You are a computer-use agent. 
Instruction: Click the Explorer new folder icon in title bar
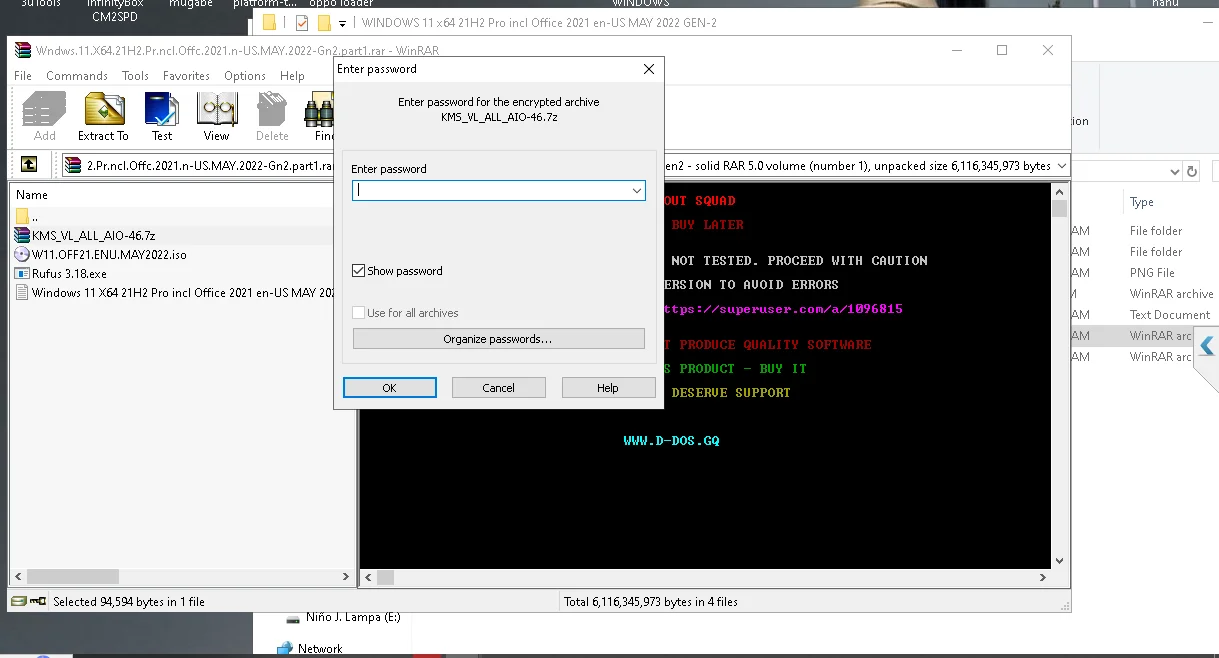(x=323, y=22)
